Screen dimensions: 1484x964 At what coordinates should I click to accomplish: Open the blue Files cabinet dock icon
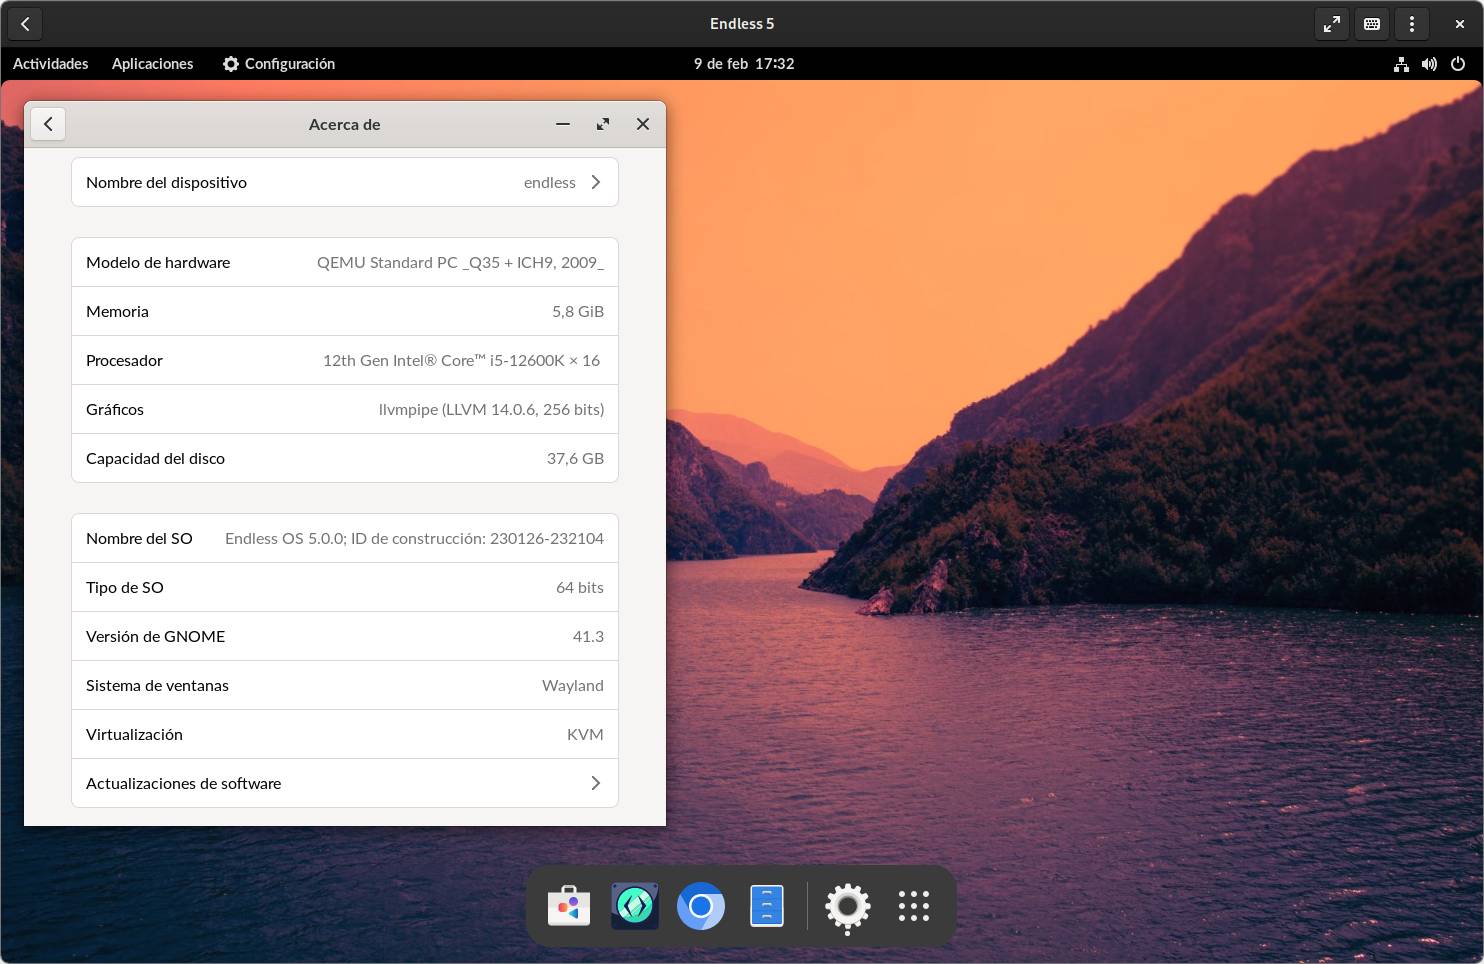point(767,906)
